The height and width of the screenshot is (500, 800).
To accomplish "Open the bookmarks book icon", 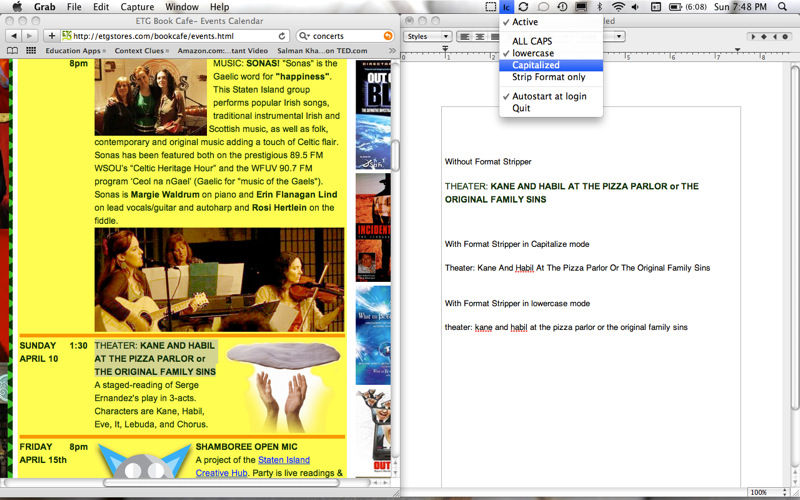I will pos(12,51).
